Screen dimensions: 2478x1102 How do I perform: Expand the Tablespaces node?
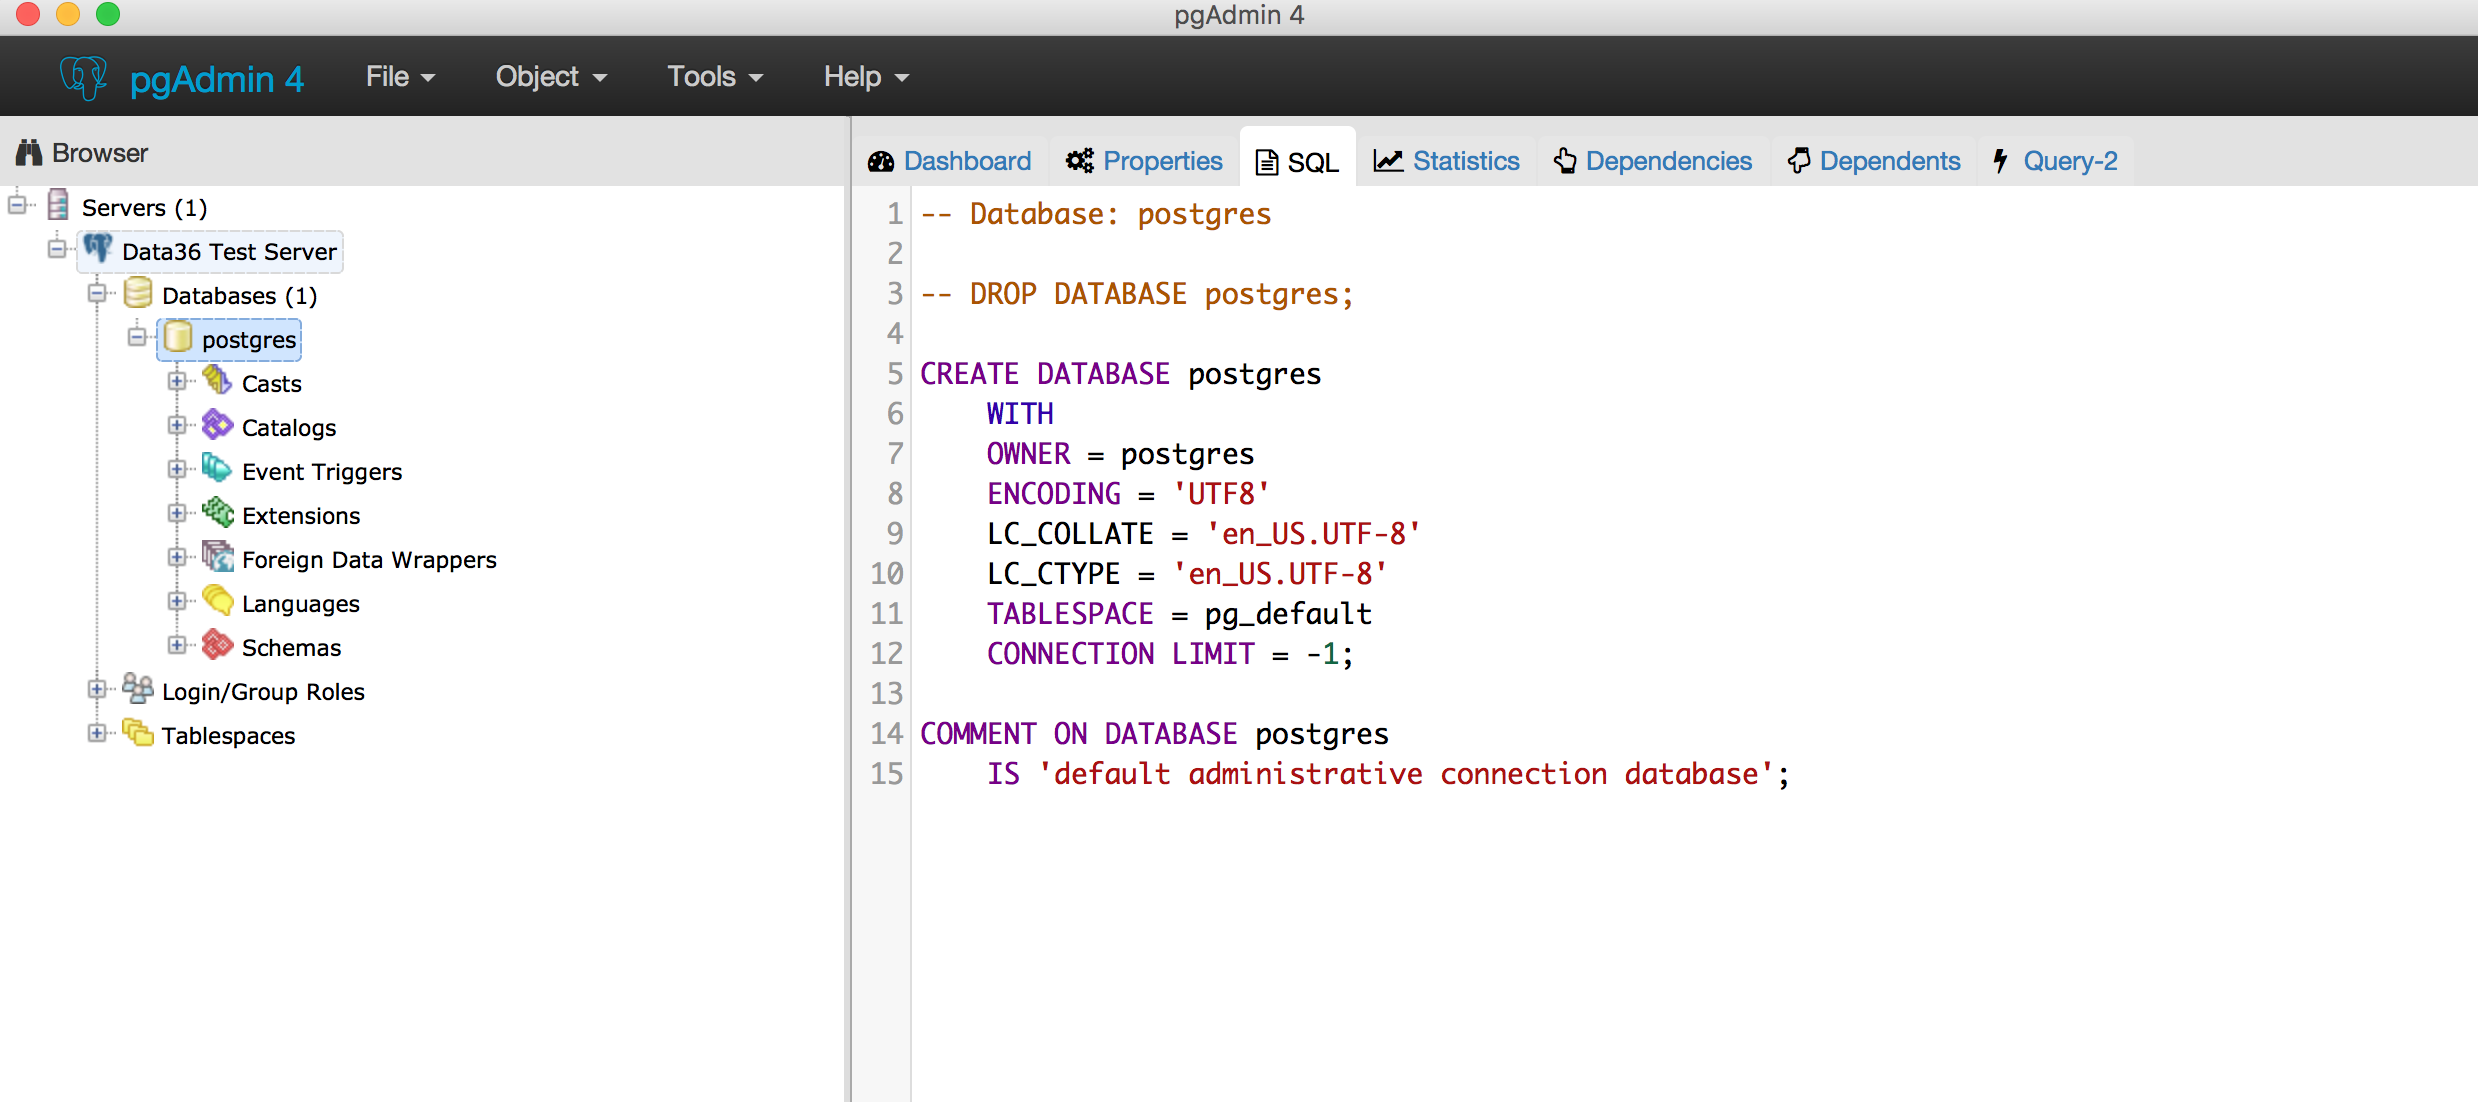(x=97, y=733)
